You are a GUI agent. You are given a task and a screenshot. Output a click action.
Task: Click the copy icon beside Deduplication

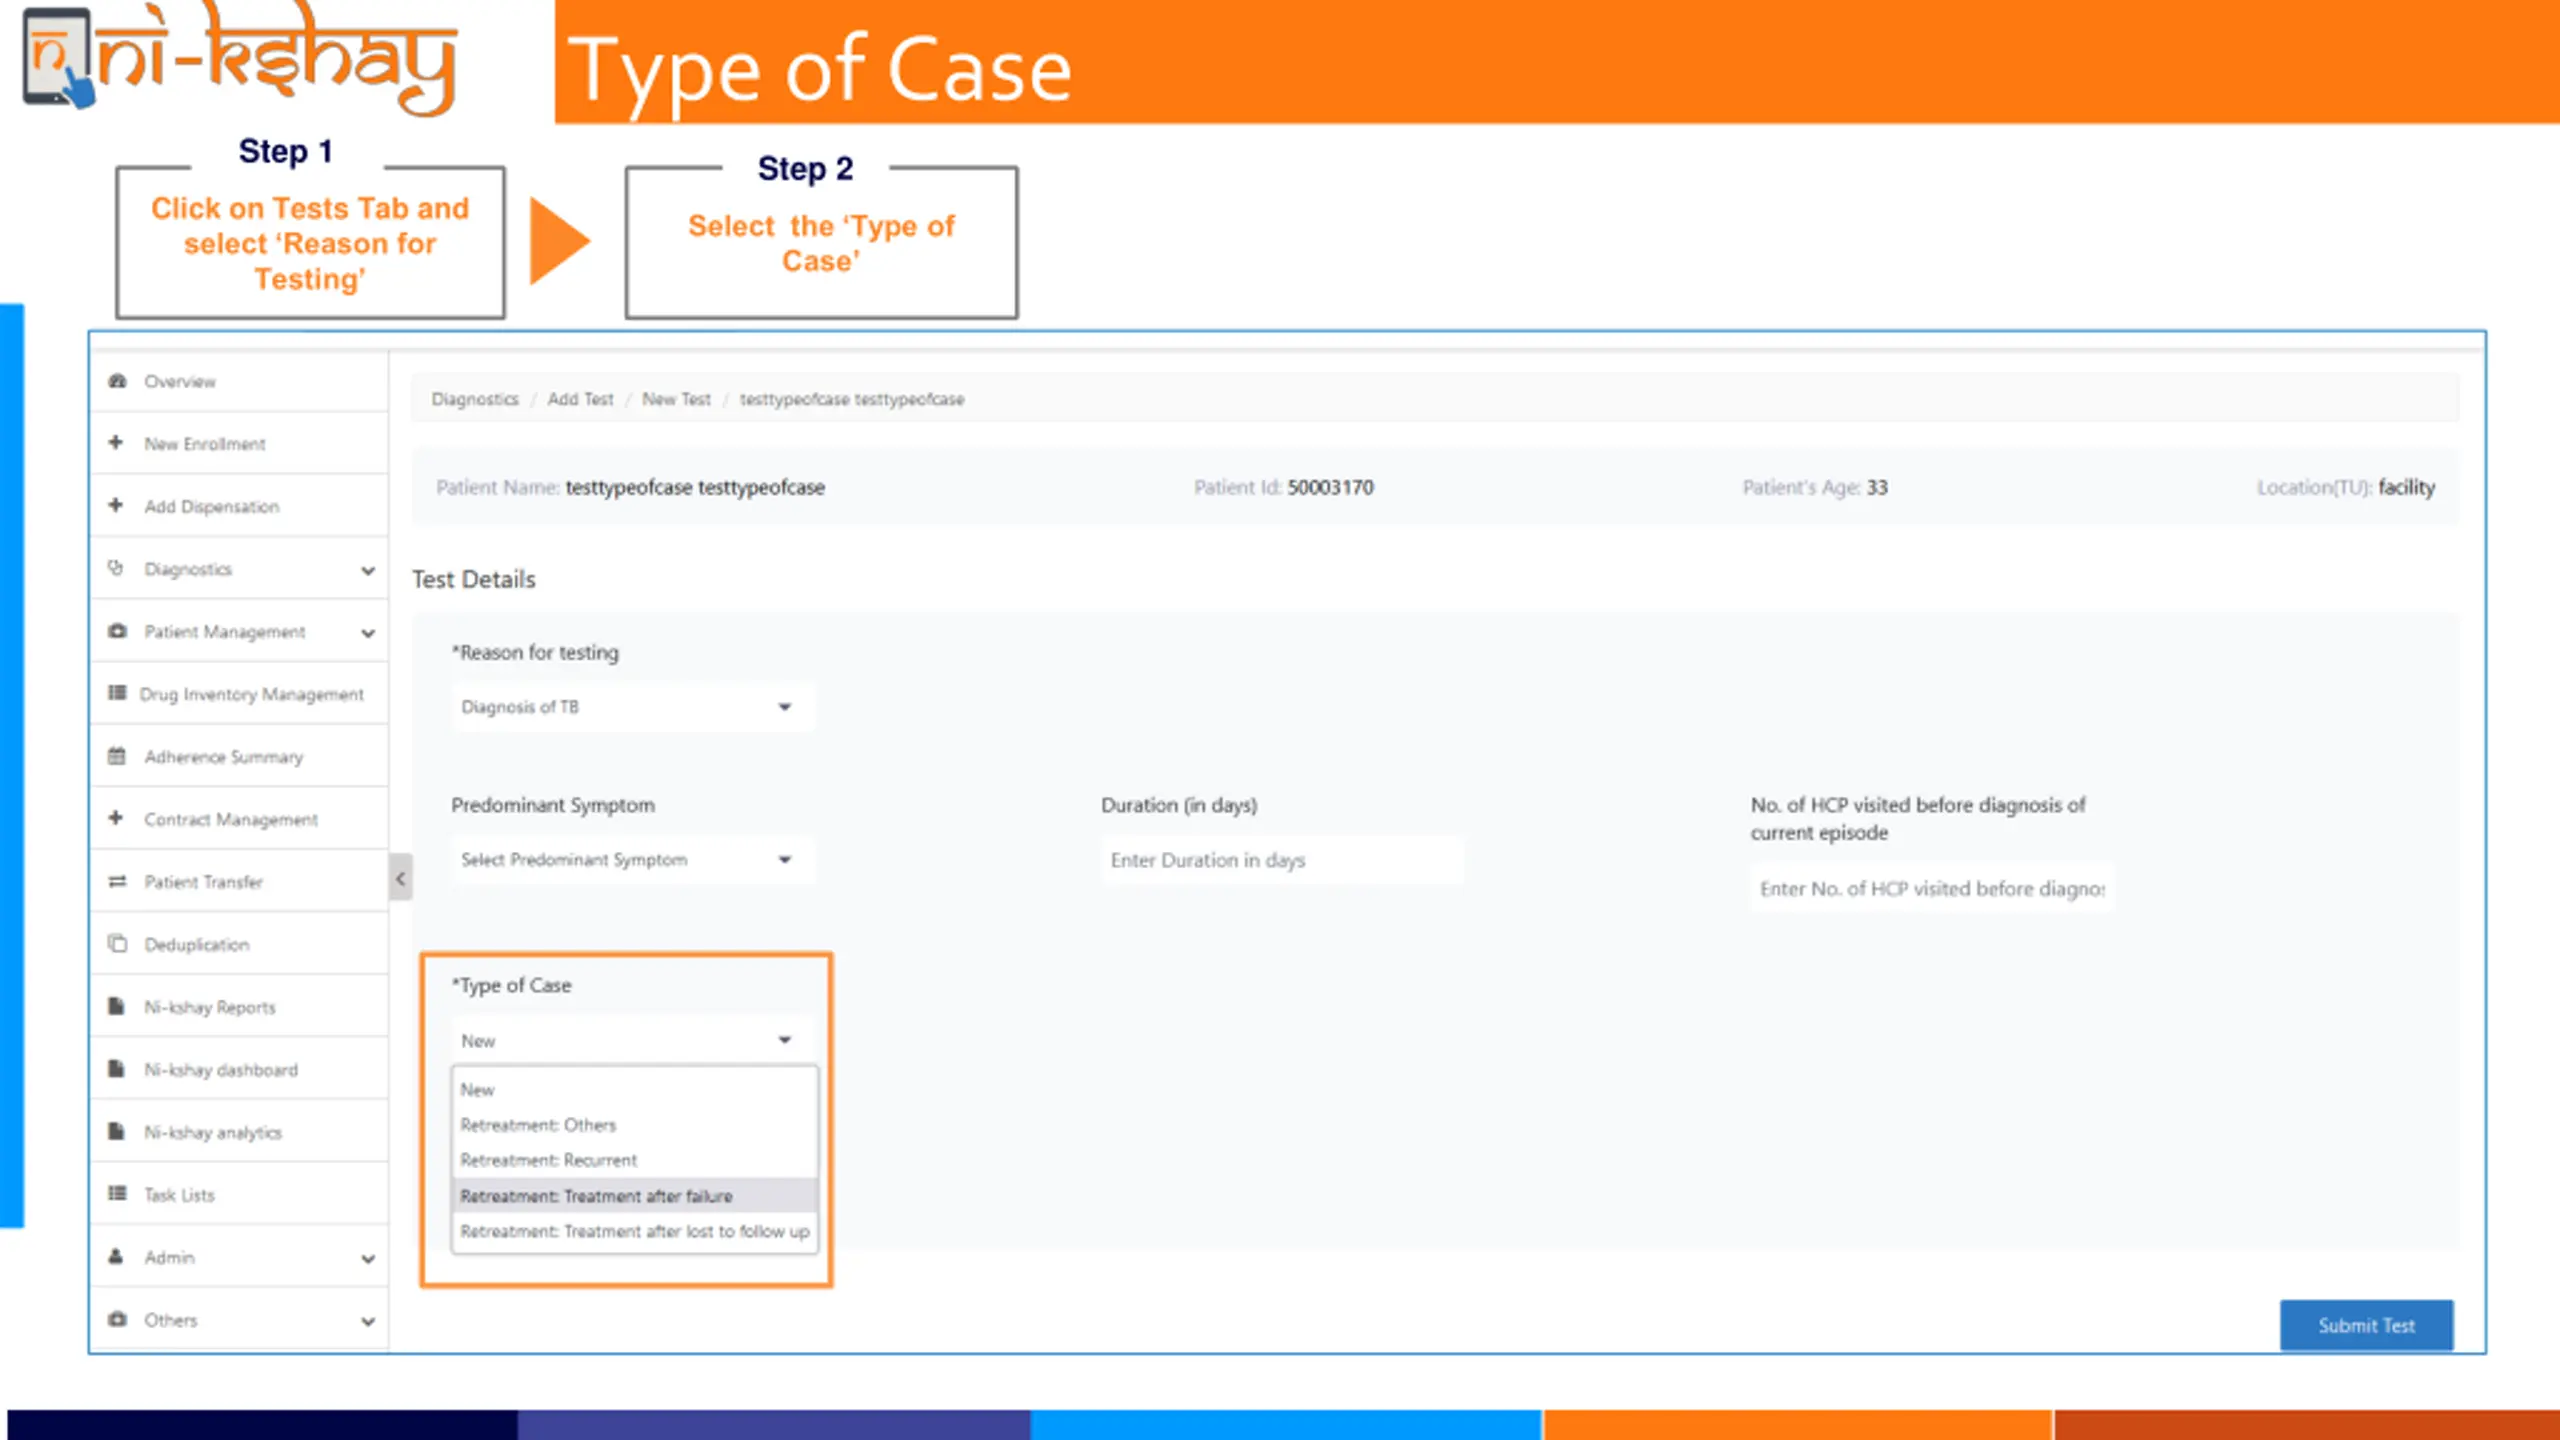click(117, 944)
